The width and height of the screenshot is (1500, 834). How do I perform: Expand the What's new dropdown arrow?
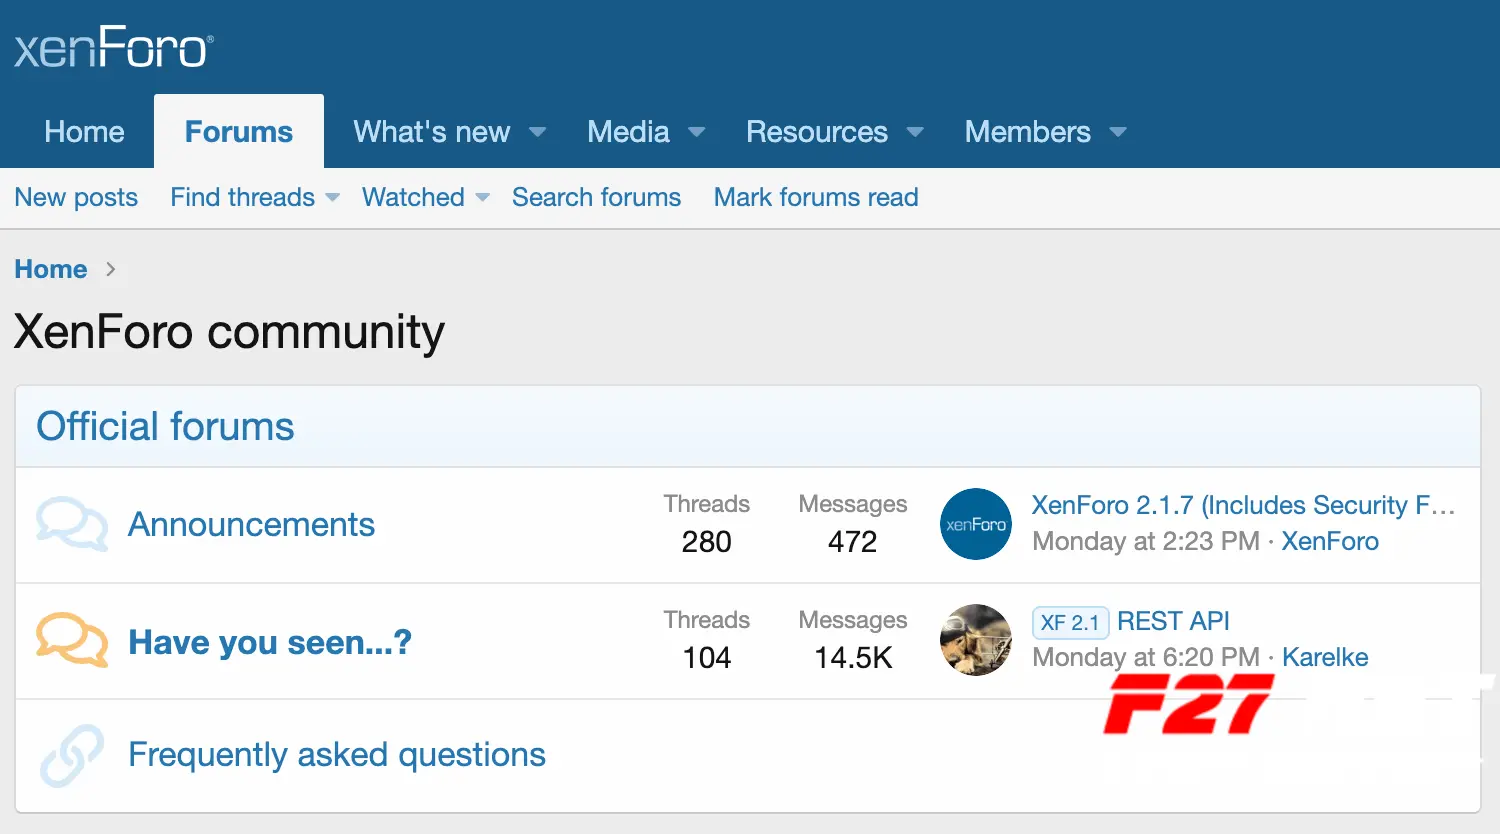(x=537, y=132)
